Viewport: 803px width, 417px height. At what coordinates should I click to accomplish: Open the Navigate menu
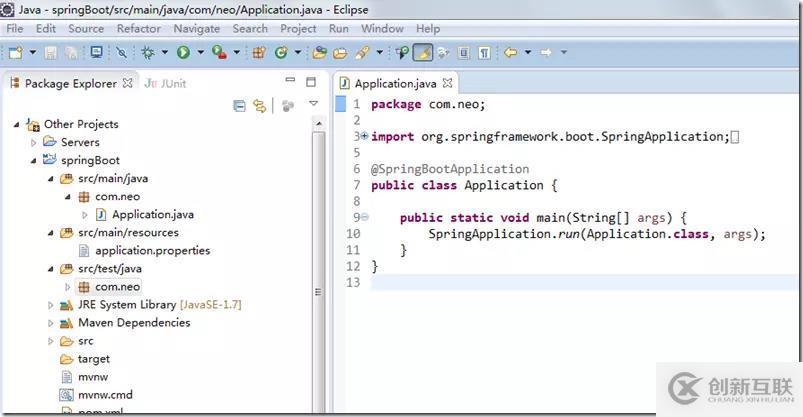(x=197, y=29)
